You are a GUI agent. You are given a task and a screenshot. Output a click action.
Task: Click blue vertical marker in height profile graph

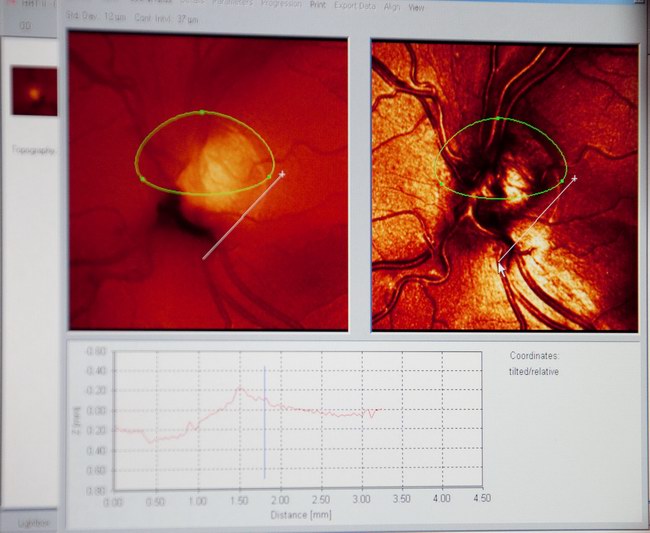264,422
